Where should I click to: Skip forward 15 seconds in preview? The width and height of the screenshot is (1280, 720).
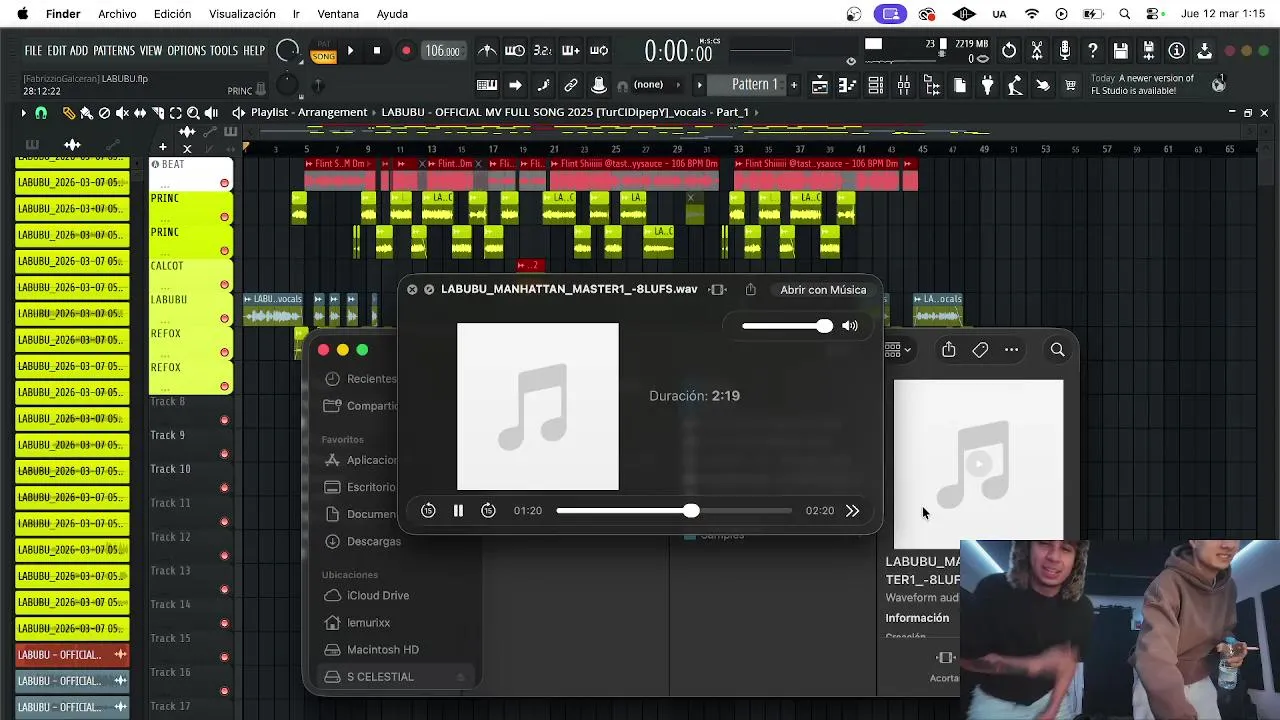(488, 511)
